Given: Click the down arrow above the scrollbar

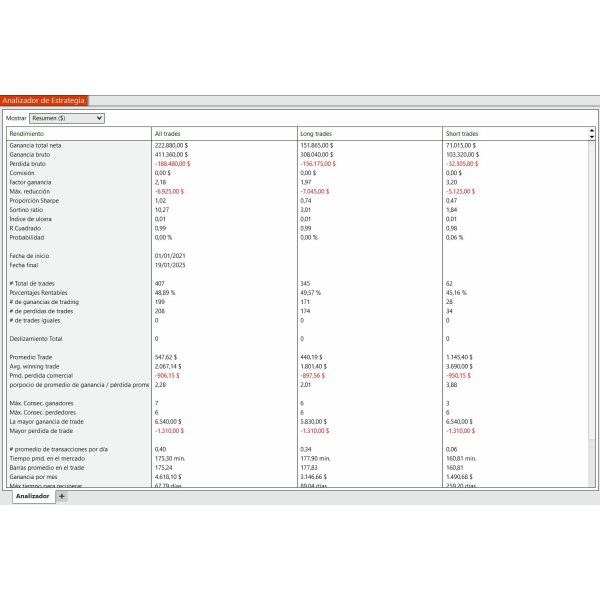Looking at the screenshot, I should [591, 136].
